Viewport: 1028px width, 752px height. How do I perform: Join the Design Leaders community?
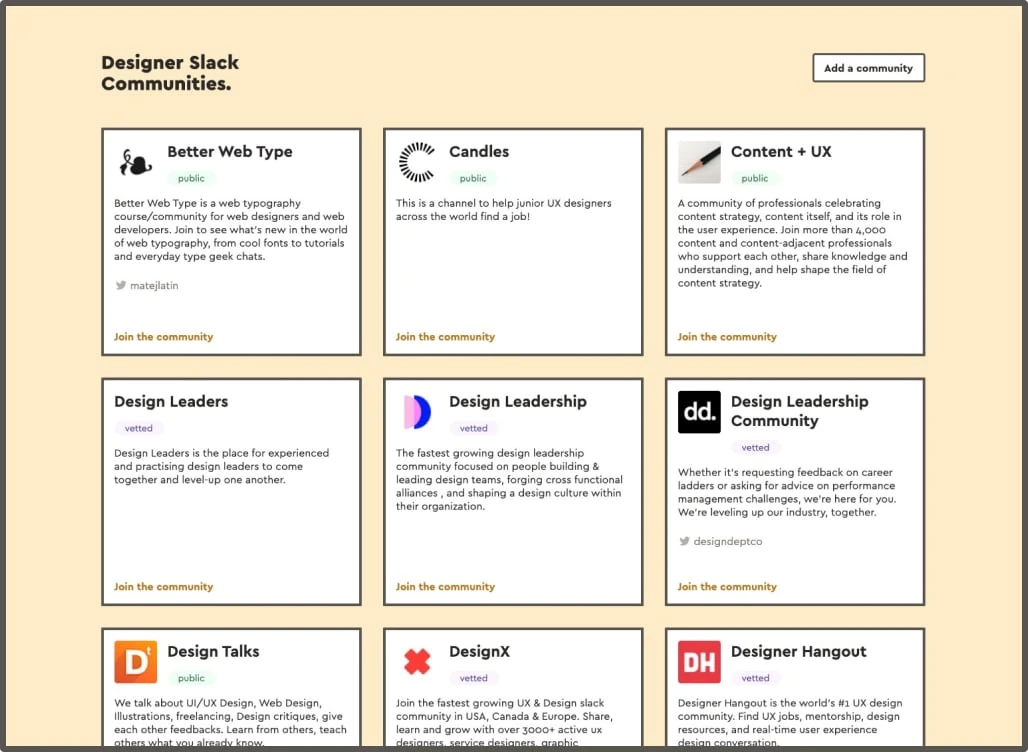point(163,586)
